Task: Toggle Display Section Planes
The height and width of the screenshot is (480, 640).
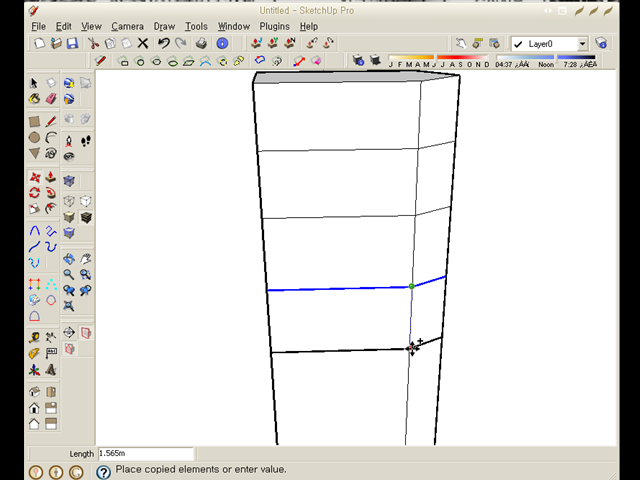Action: (x=85, y=333)
